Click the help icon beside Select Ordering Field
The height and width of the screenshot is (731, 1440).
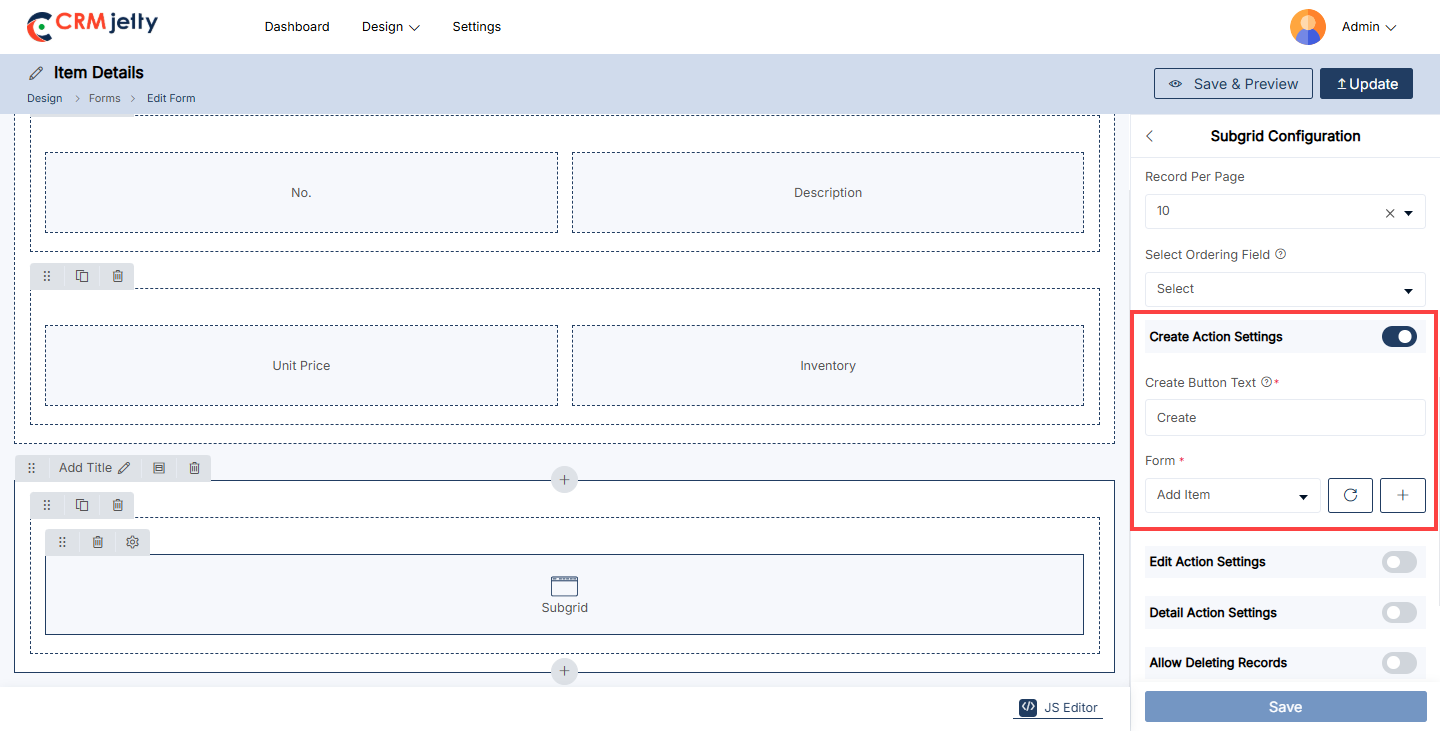pyautogui.click(x=1281, y=254)
